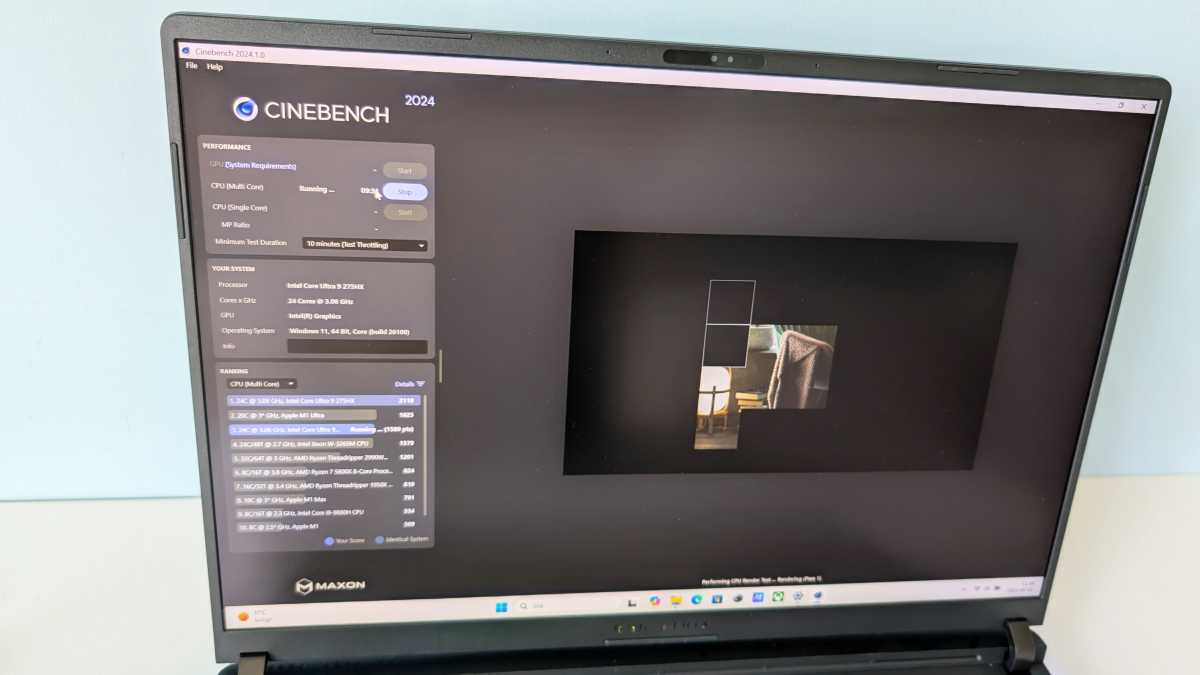Image resolution: width=1200 pixels, height=675 pixels.
Task: Click the weather widget icon on taskbar
Action: (243, 617)
